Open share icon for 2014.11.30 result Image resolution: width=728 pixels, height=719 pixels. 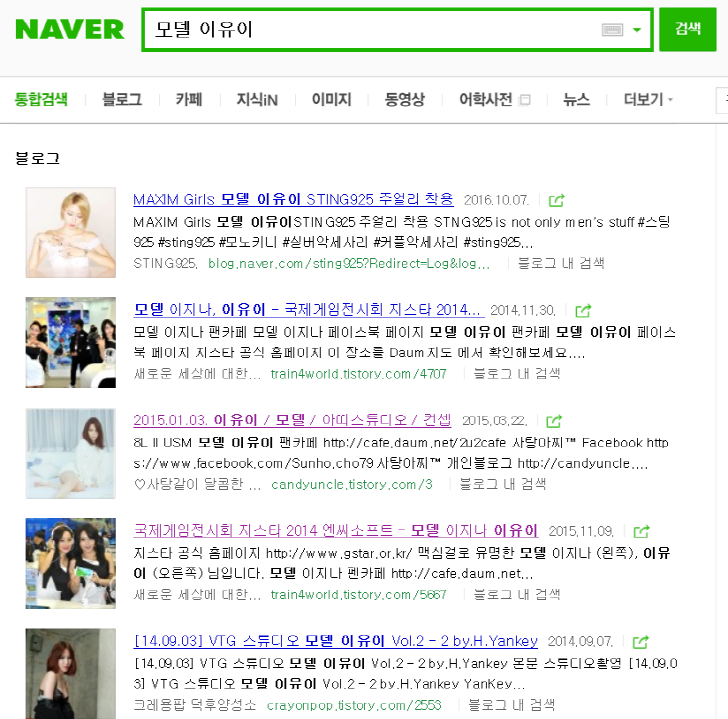pos(583,311)
